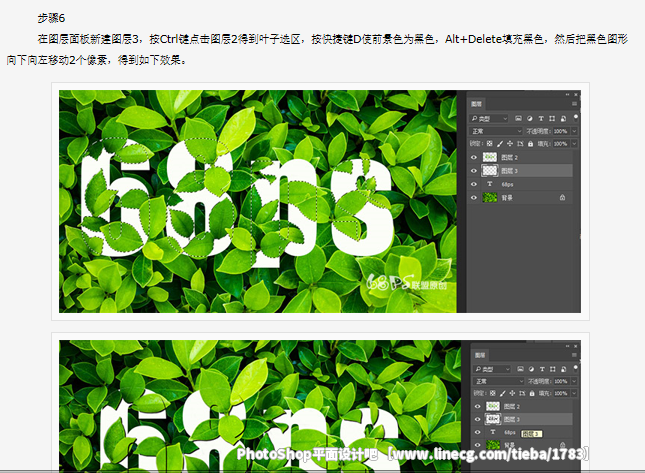Click prevent artboard nesting icon in second screenshot
The height and width of the screenshot is (473, 645).
[522, 393]
